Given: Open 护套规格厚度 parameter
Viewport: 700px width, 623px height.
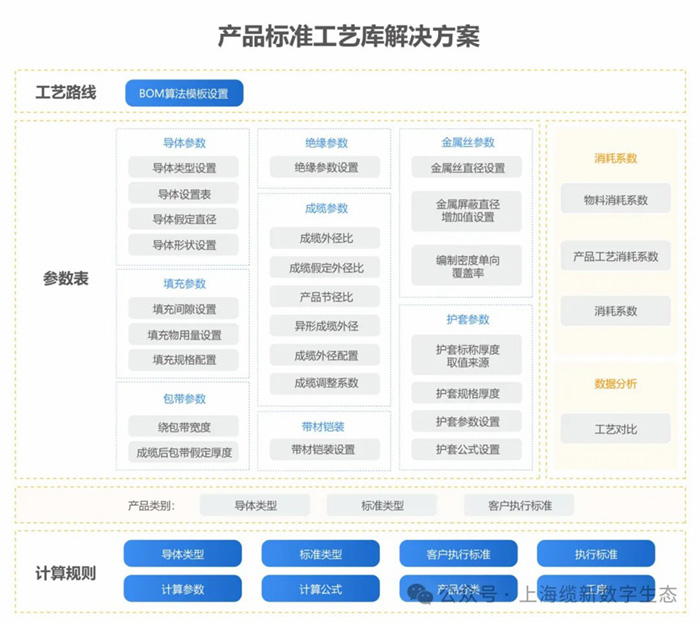Looking at the screenshot, I should (467, 393).
